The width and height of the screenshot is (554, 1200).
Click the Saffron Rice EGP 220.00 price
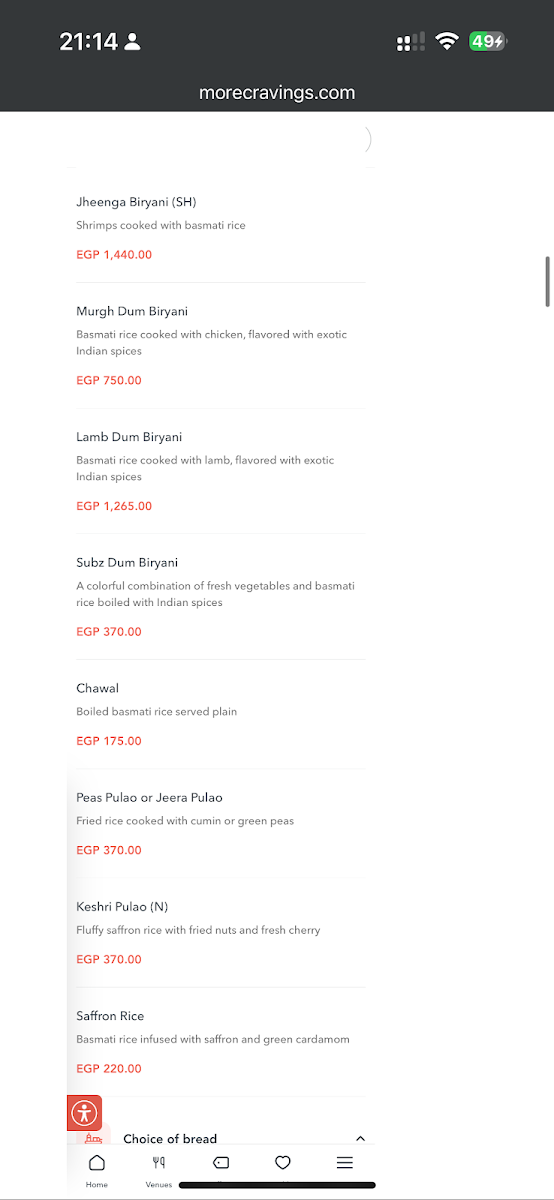click(x=109, y=1069)
